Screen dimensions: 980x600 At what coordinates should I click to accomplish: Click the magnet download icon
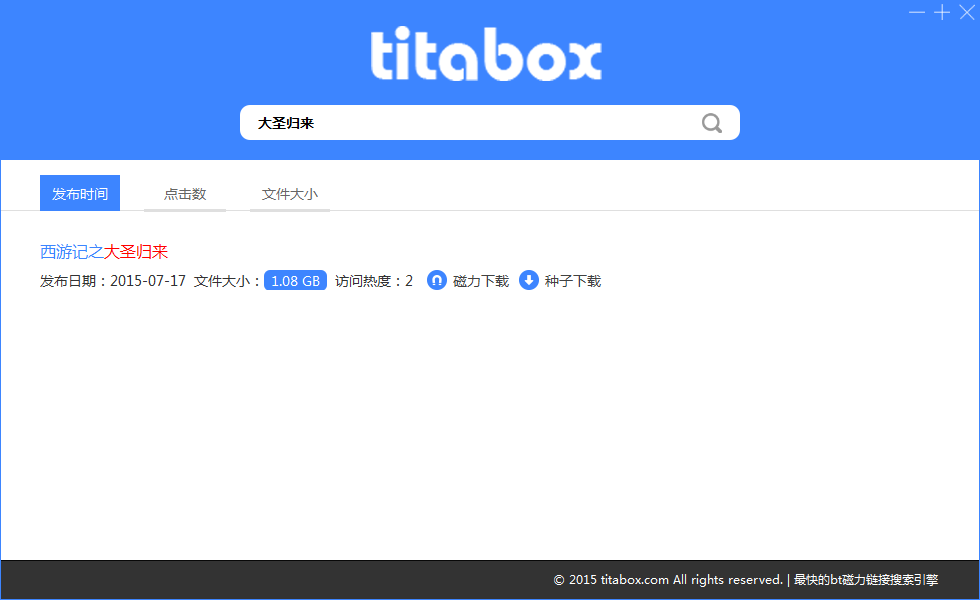point(437,281)
